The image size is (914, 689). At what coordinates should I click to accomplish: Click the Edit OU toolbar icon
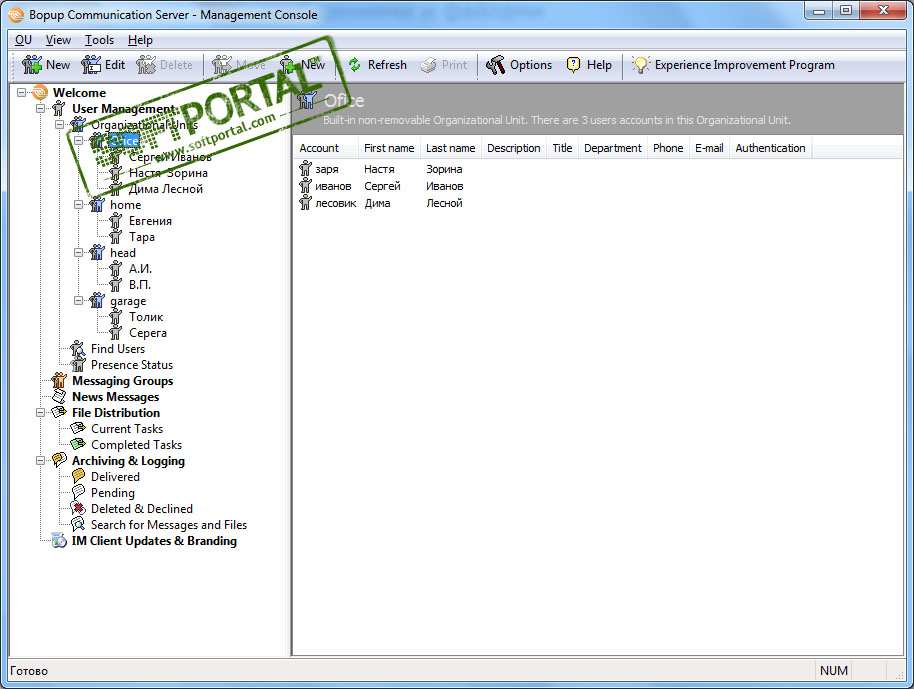(91, 65)
